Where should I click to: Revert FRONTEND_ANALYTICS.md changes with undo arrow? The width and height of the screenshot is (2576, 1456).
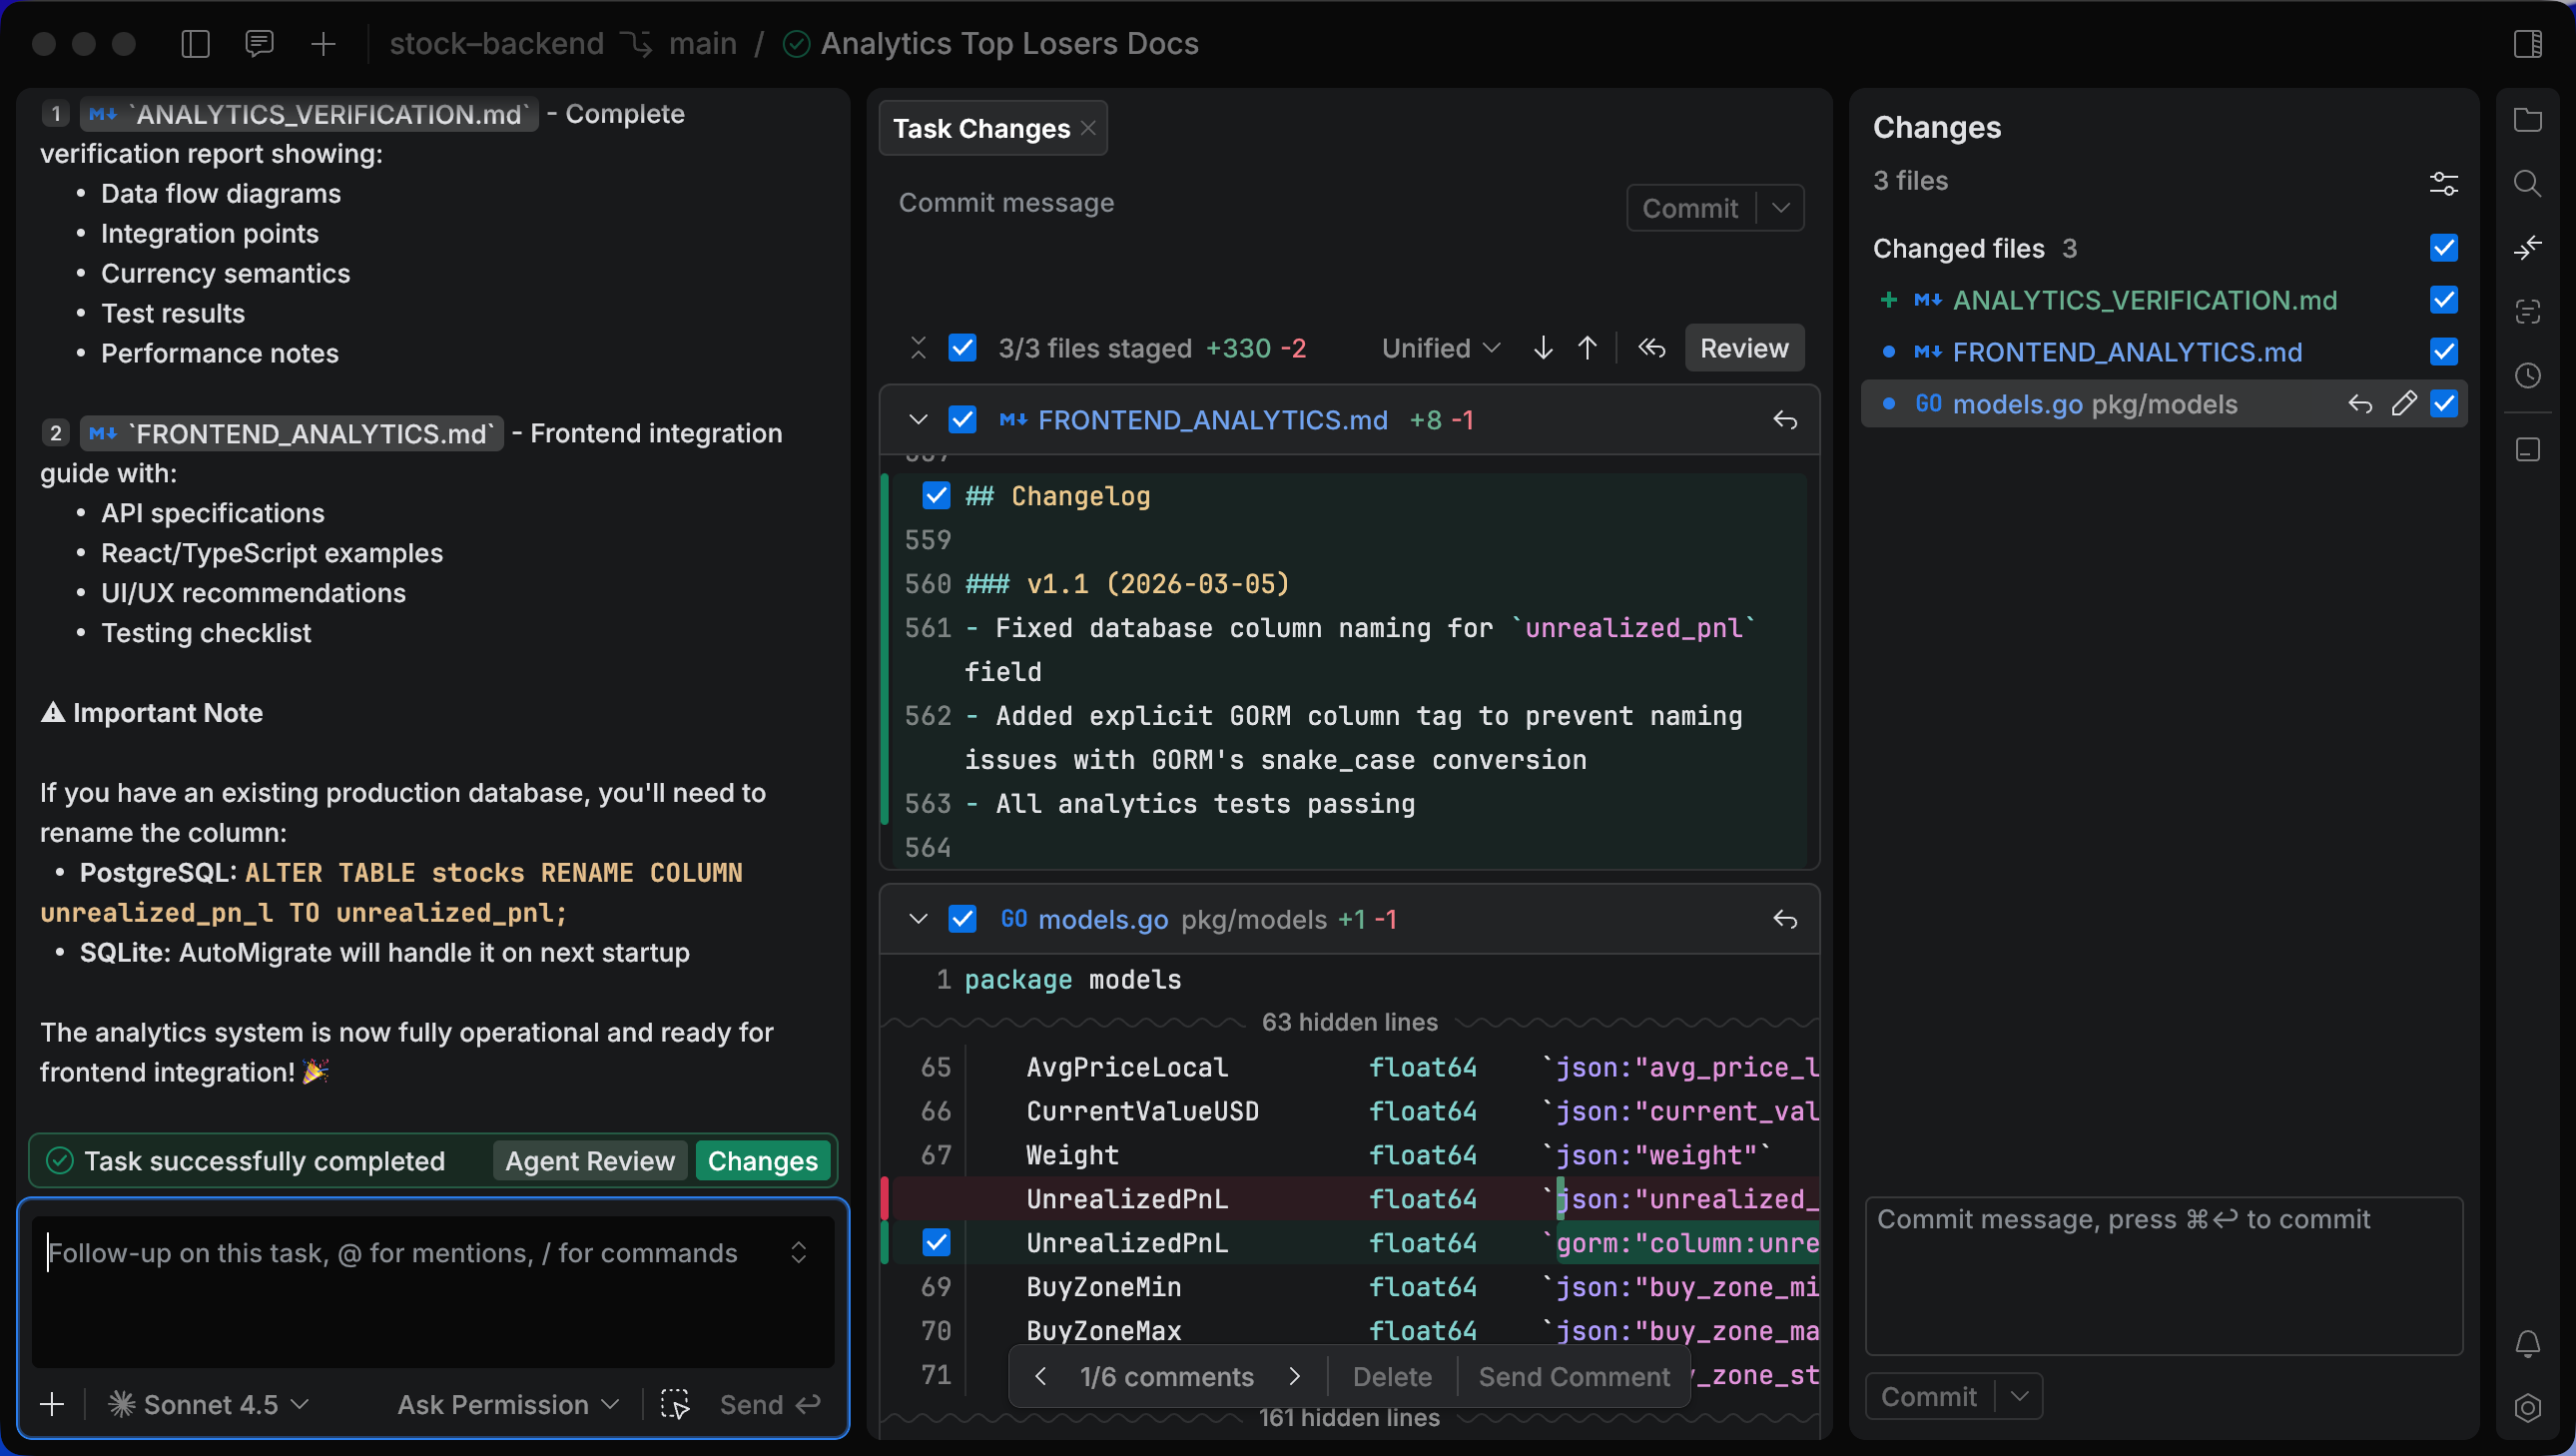pos(1785,420)
